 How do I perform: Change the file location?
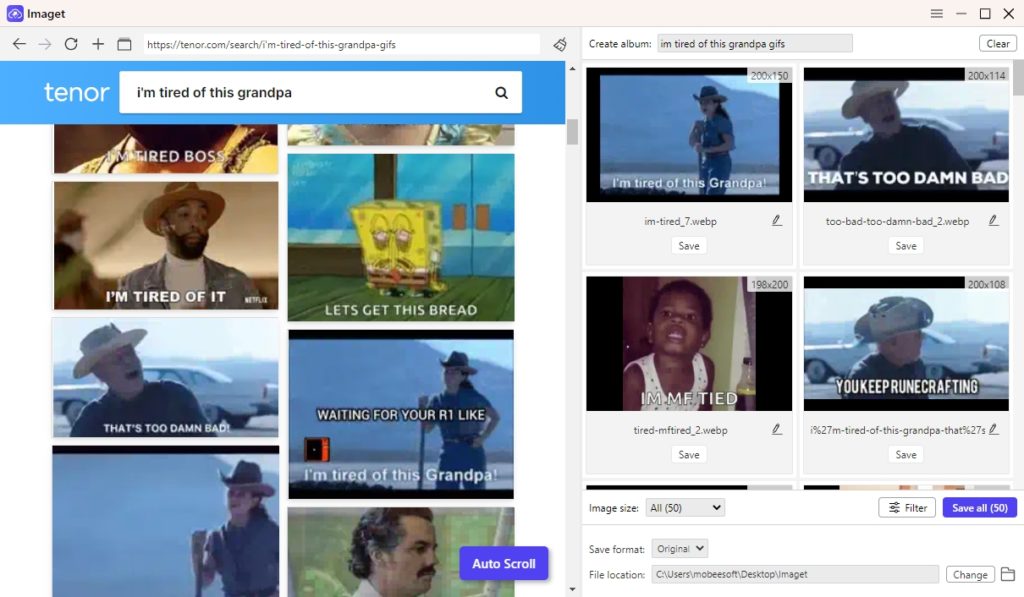click(x=970, y=575)
